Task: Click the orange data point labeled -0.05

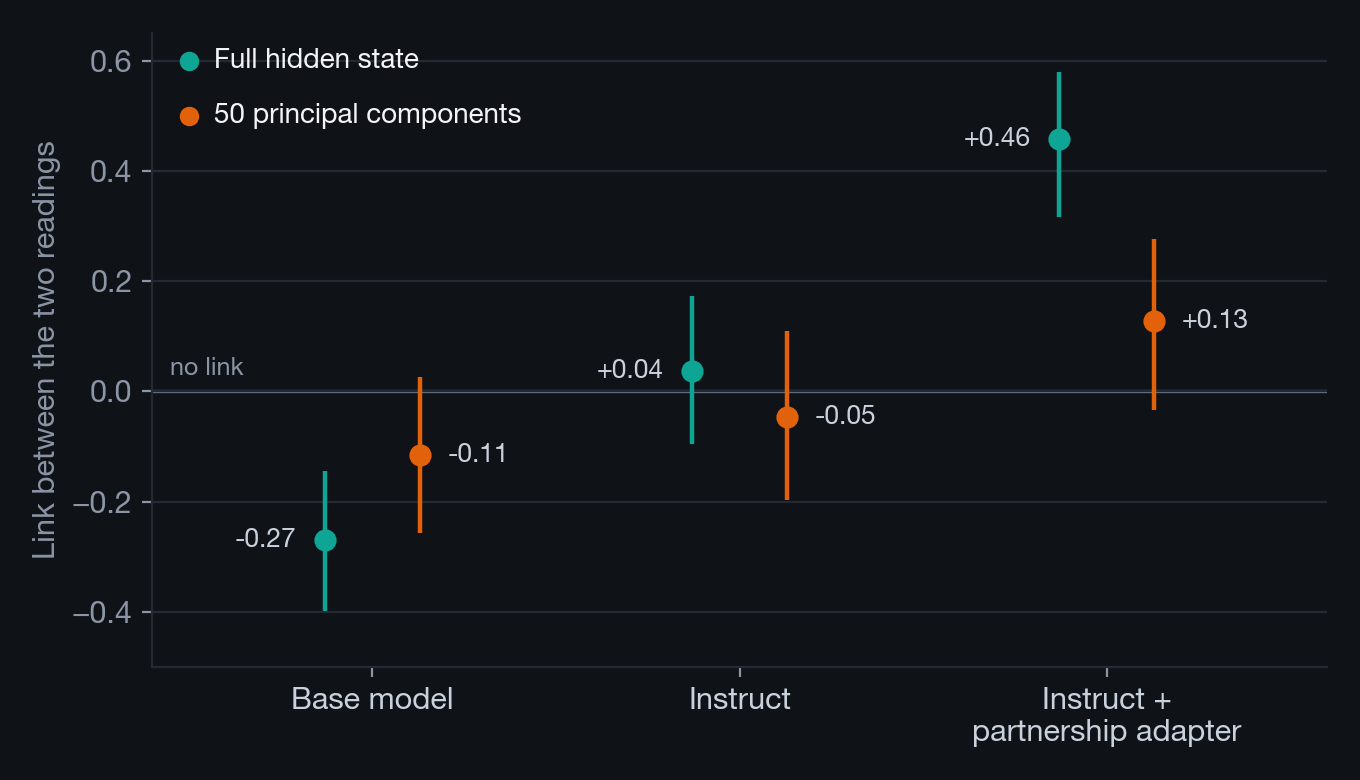Action: click(787, 417)
